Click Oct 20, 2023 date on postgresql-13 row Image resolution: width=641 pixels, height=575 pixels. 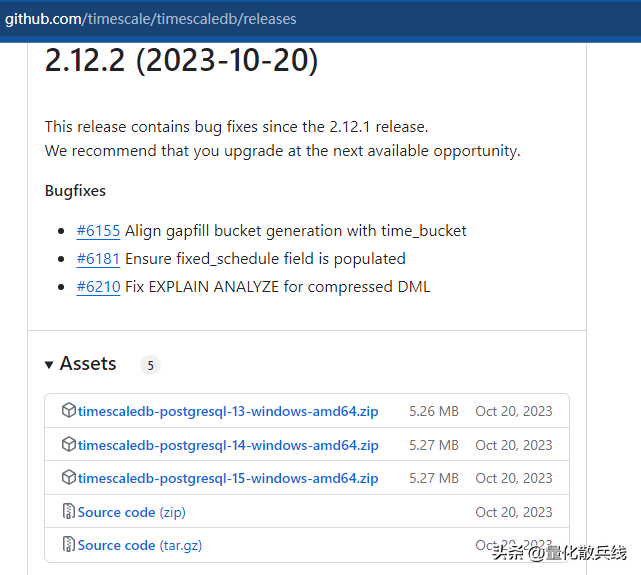513,411
